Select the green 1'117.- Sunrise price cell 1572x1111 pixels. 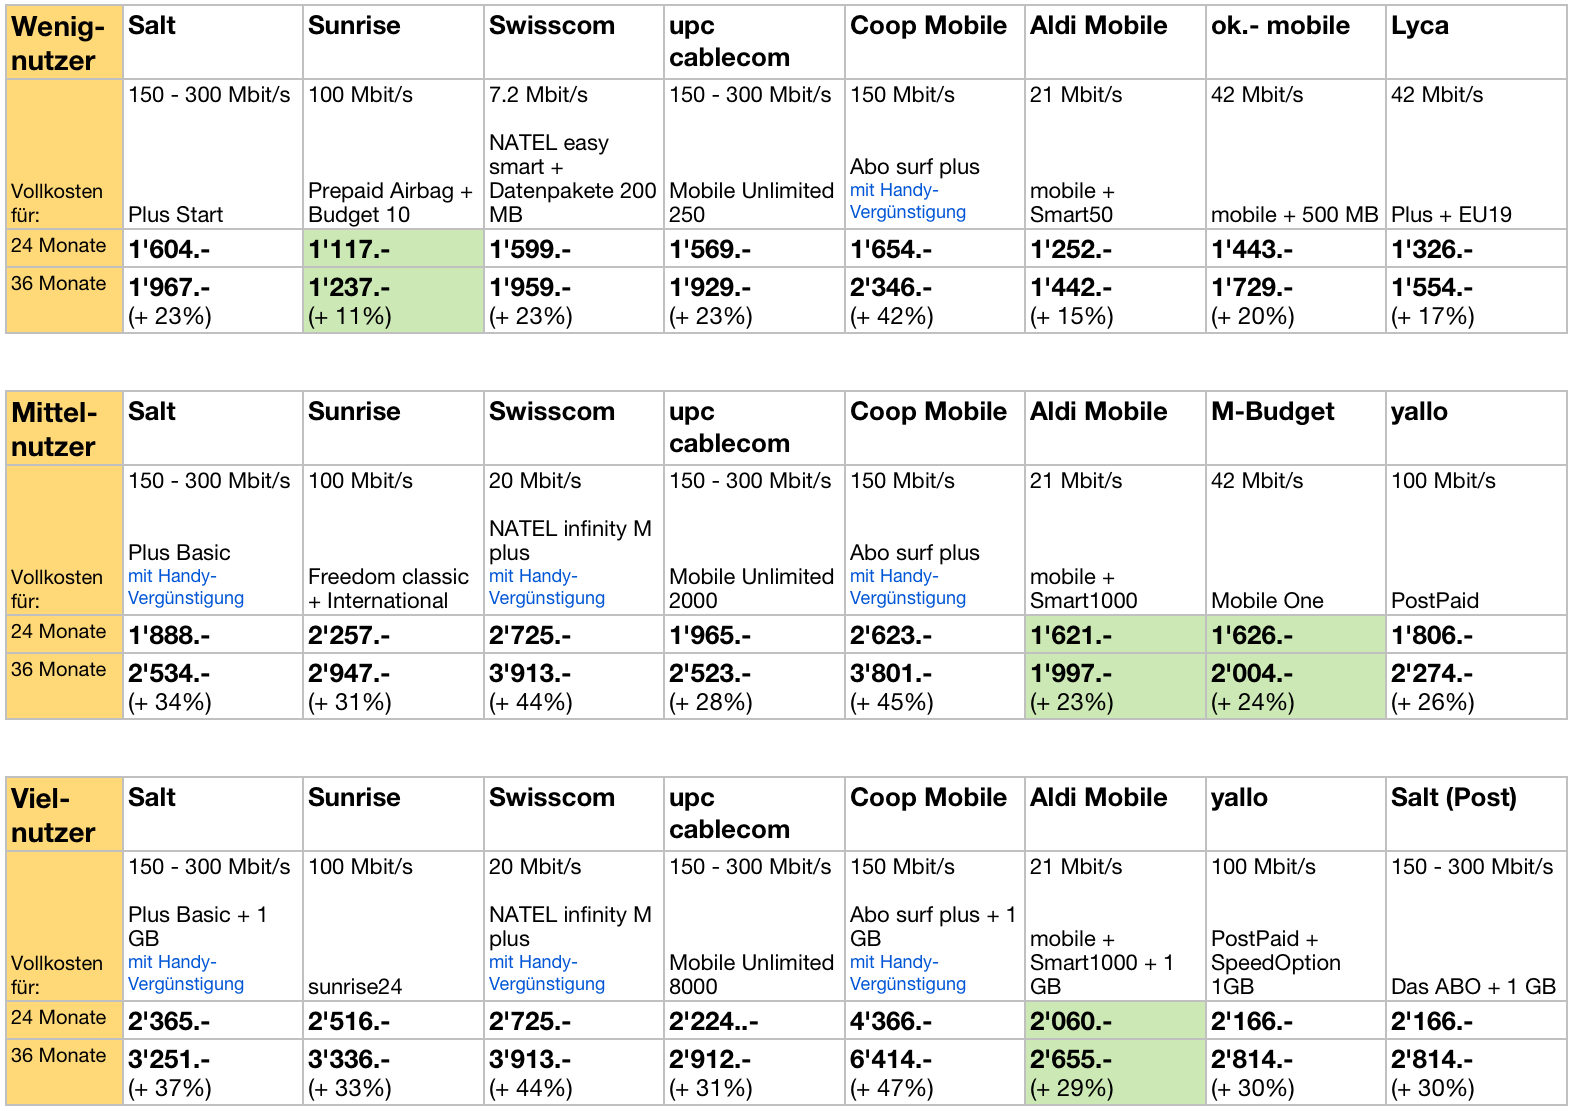393,249
